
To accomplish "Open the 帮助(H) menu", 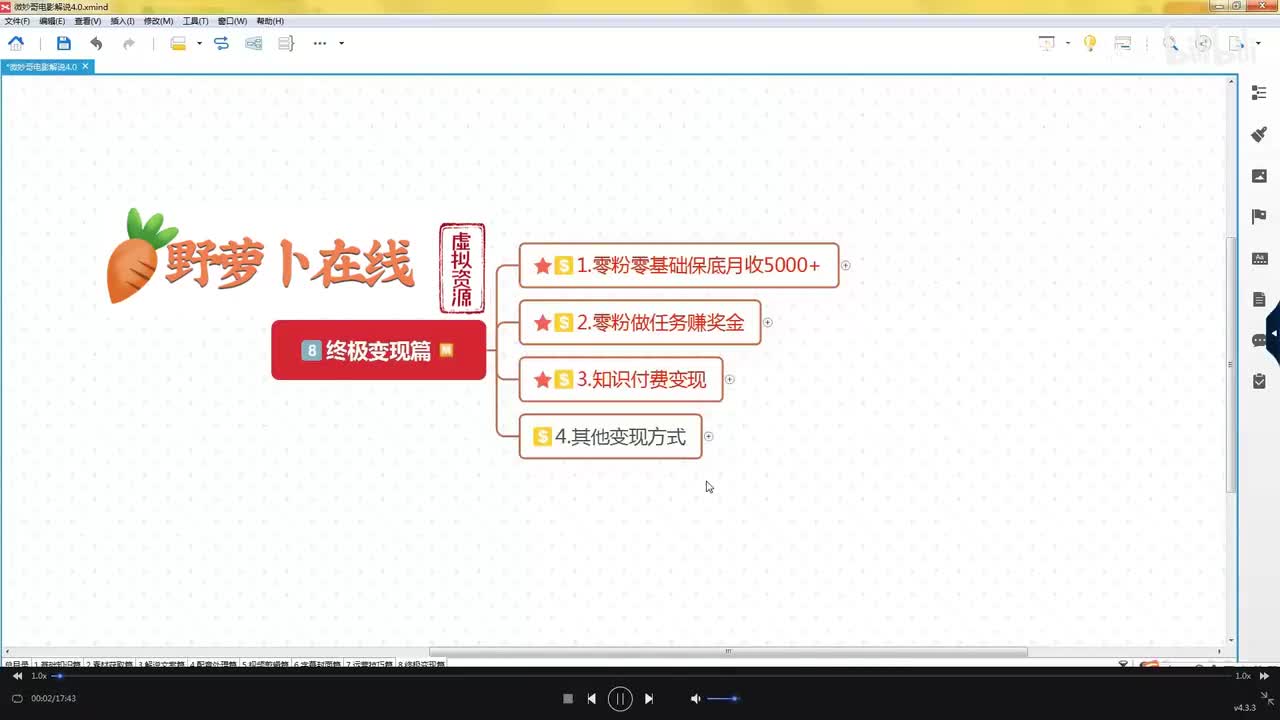I will click(270, 21).
